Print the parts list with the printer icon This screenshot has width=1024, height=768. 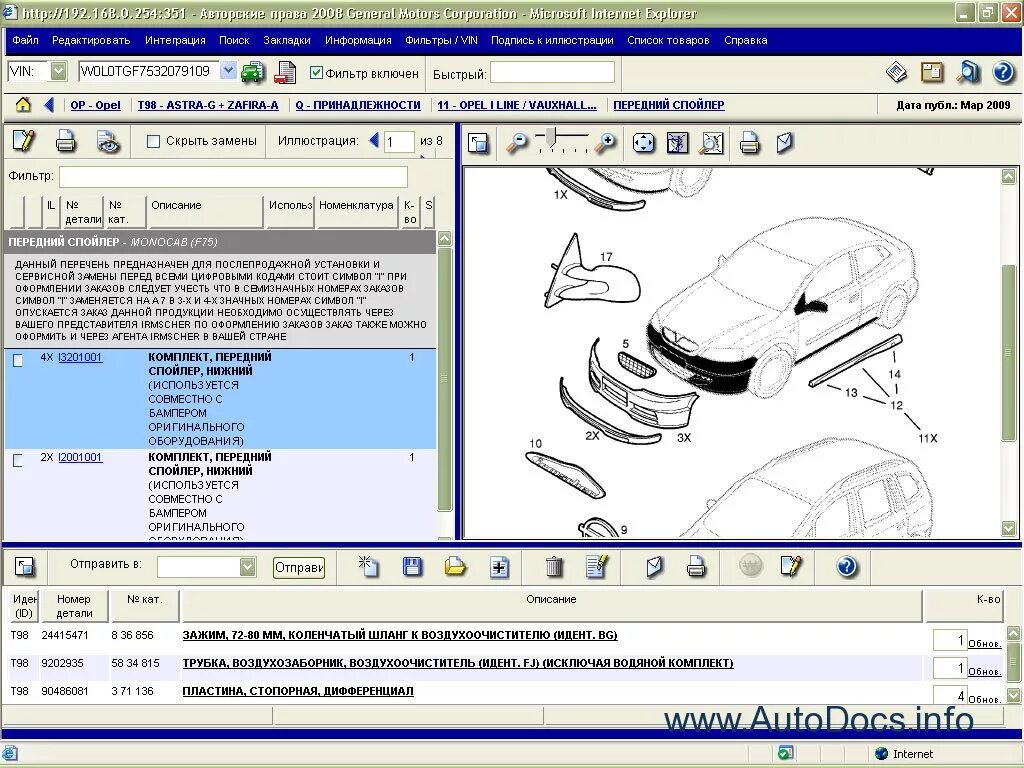(66, 141)
